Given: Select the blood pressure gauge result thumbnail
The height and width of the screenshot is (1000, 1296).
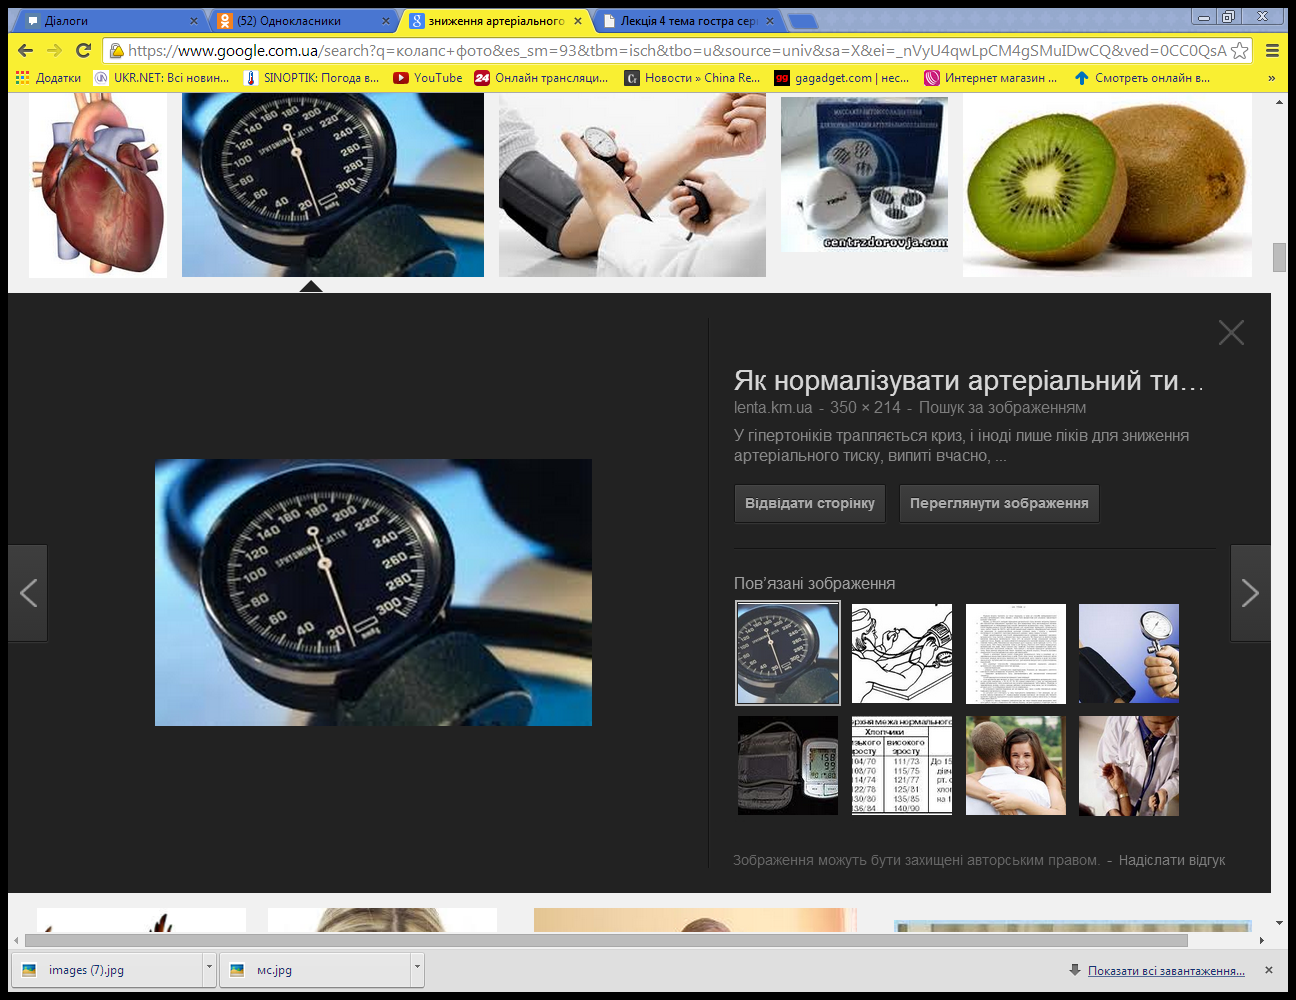Looking at the screenshot, I should [333, 186].
